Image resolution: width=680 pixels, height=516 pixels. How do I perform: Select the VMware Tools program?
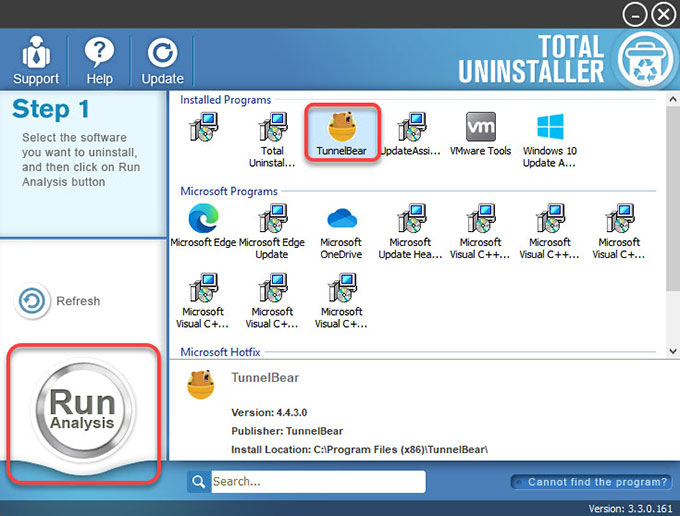tap(481, 134)
